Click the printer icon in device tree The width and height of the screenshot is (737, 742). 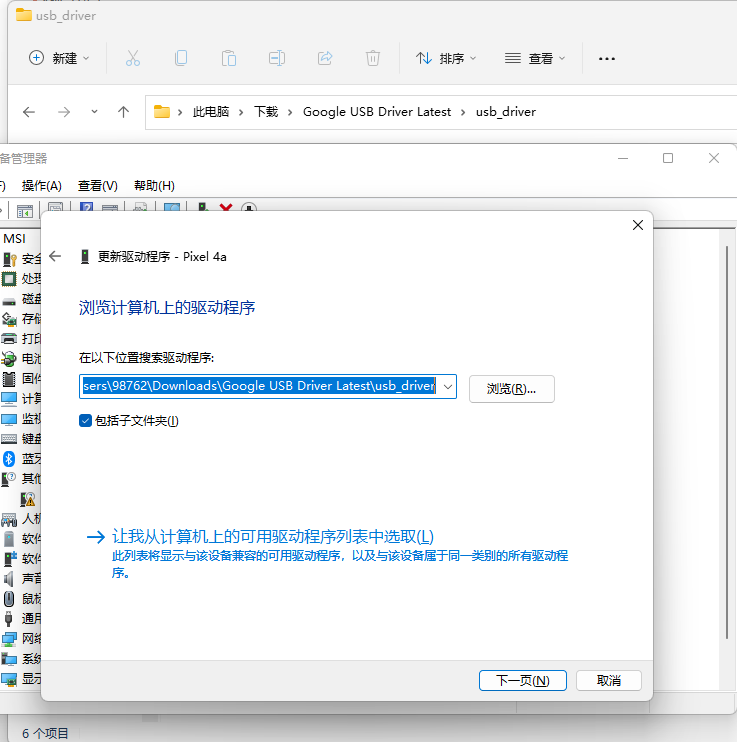coord(9,339)
